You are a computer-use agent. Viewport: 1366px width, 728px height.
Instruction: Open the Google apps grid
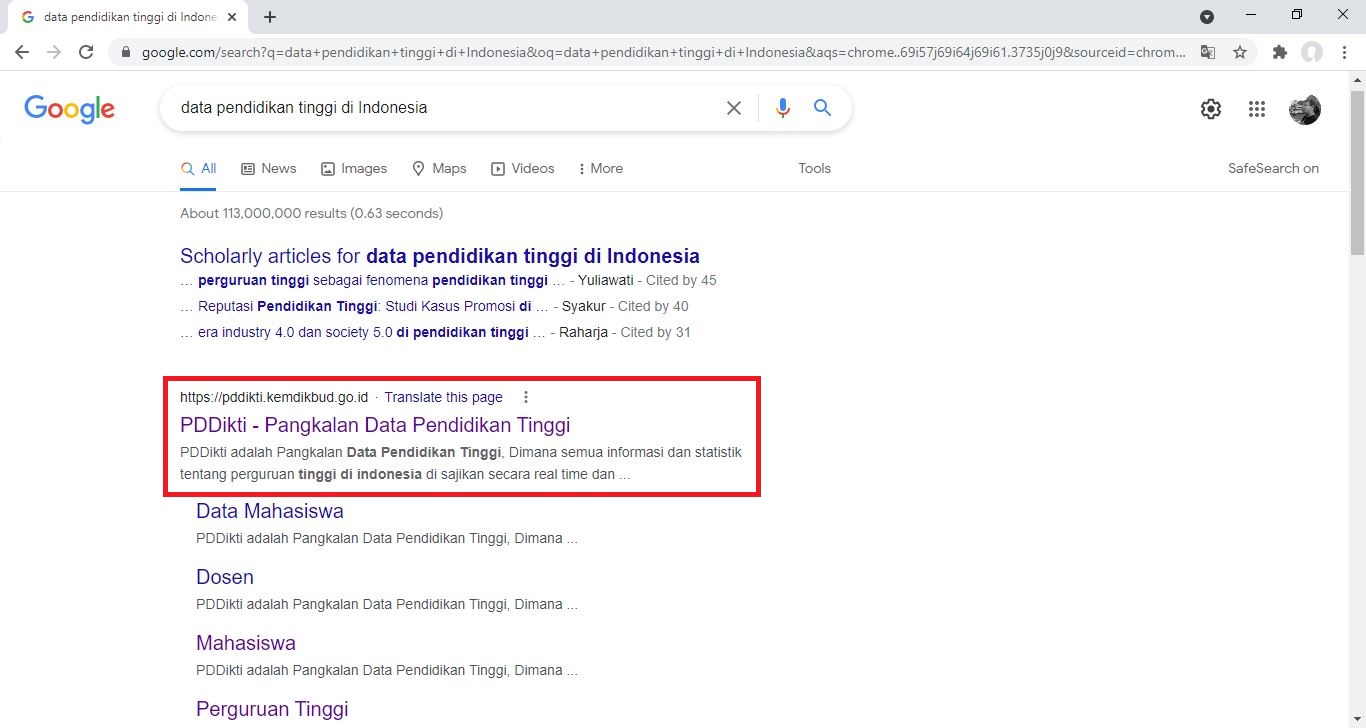tap(1257, 109)
